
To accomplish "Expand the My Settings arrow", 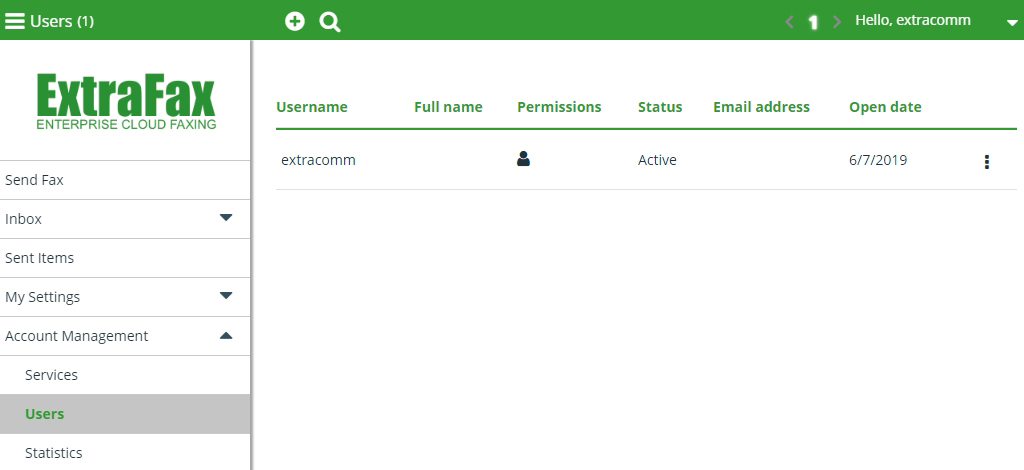I will (x=226, y=296).
